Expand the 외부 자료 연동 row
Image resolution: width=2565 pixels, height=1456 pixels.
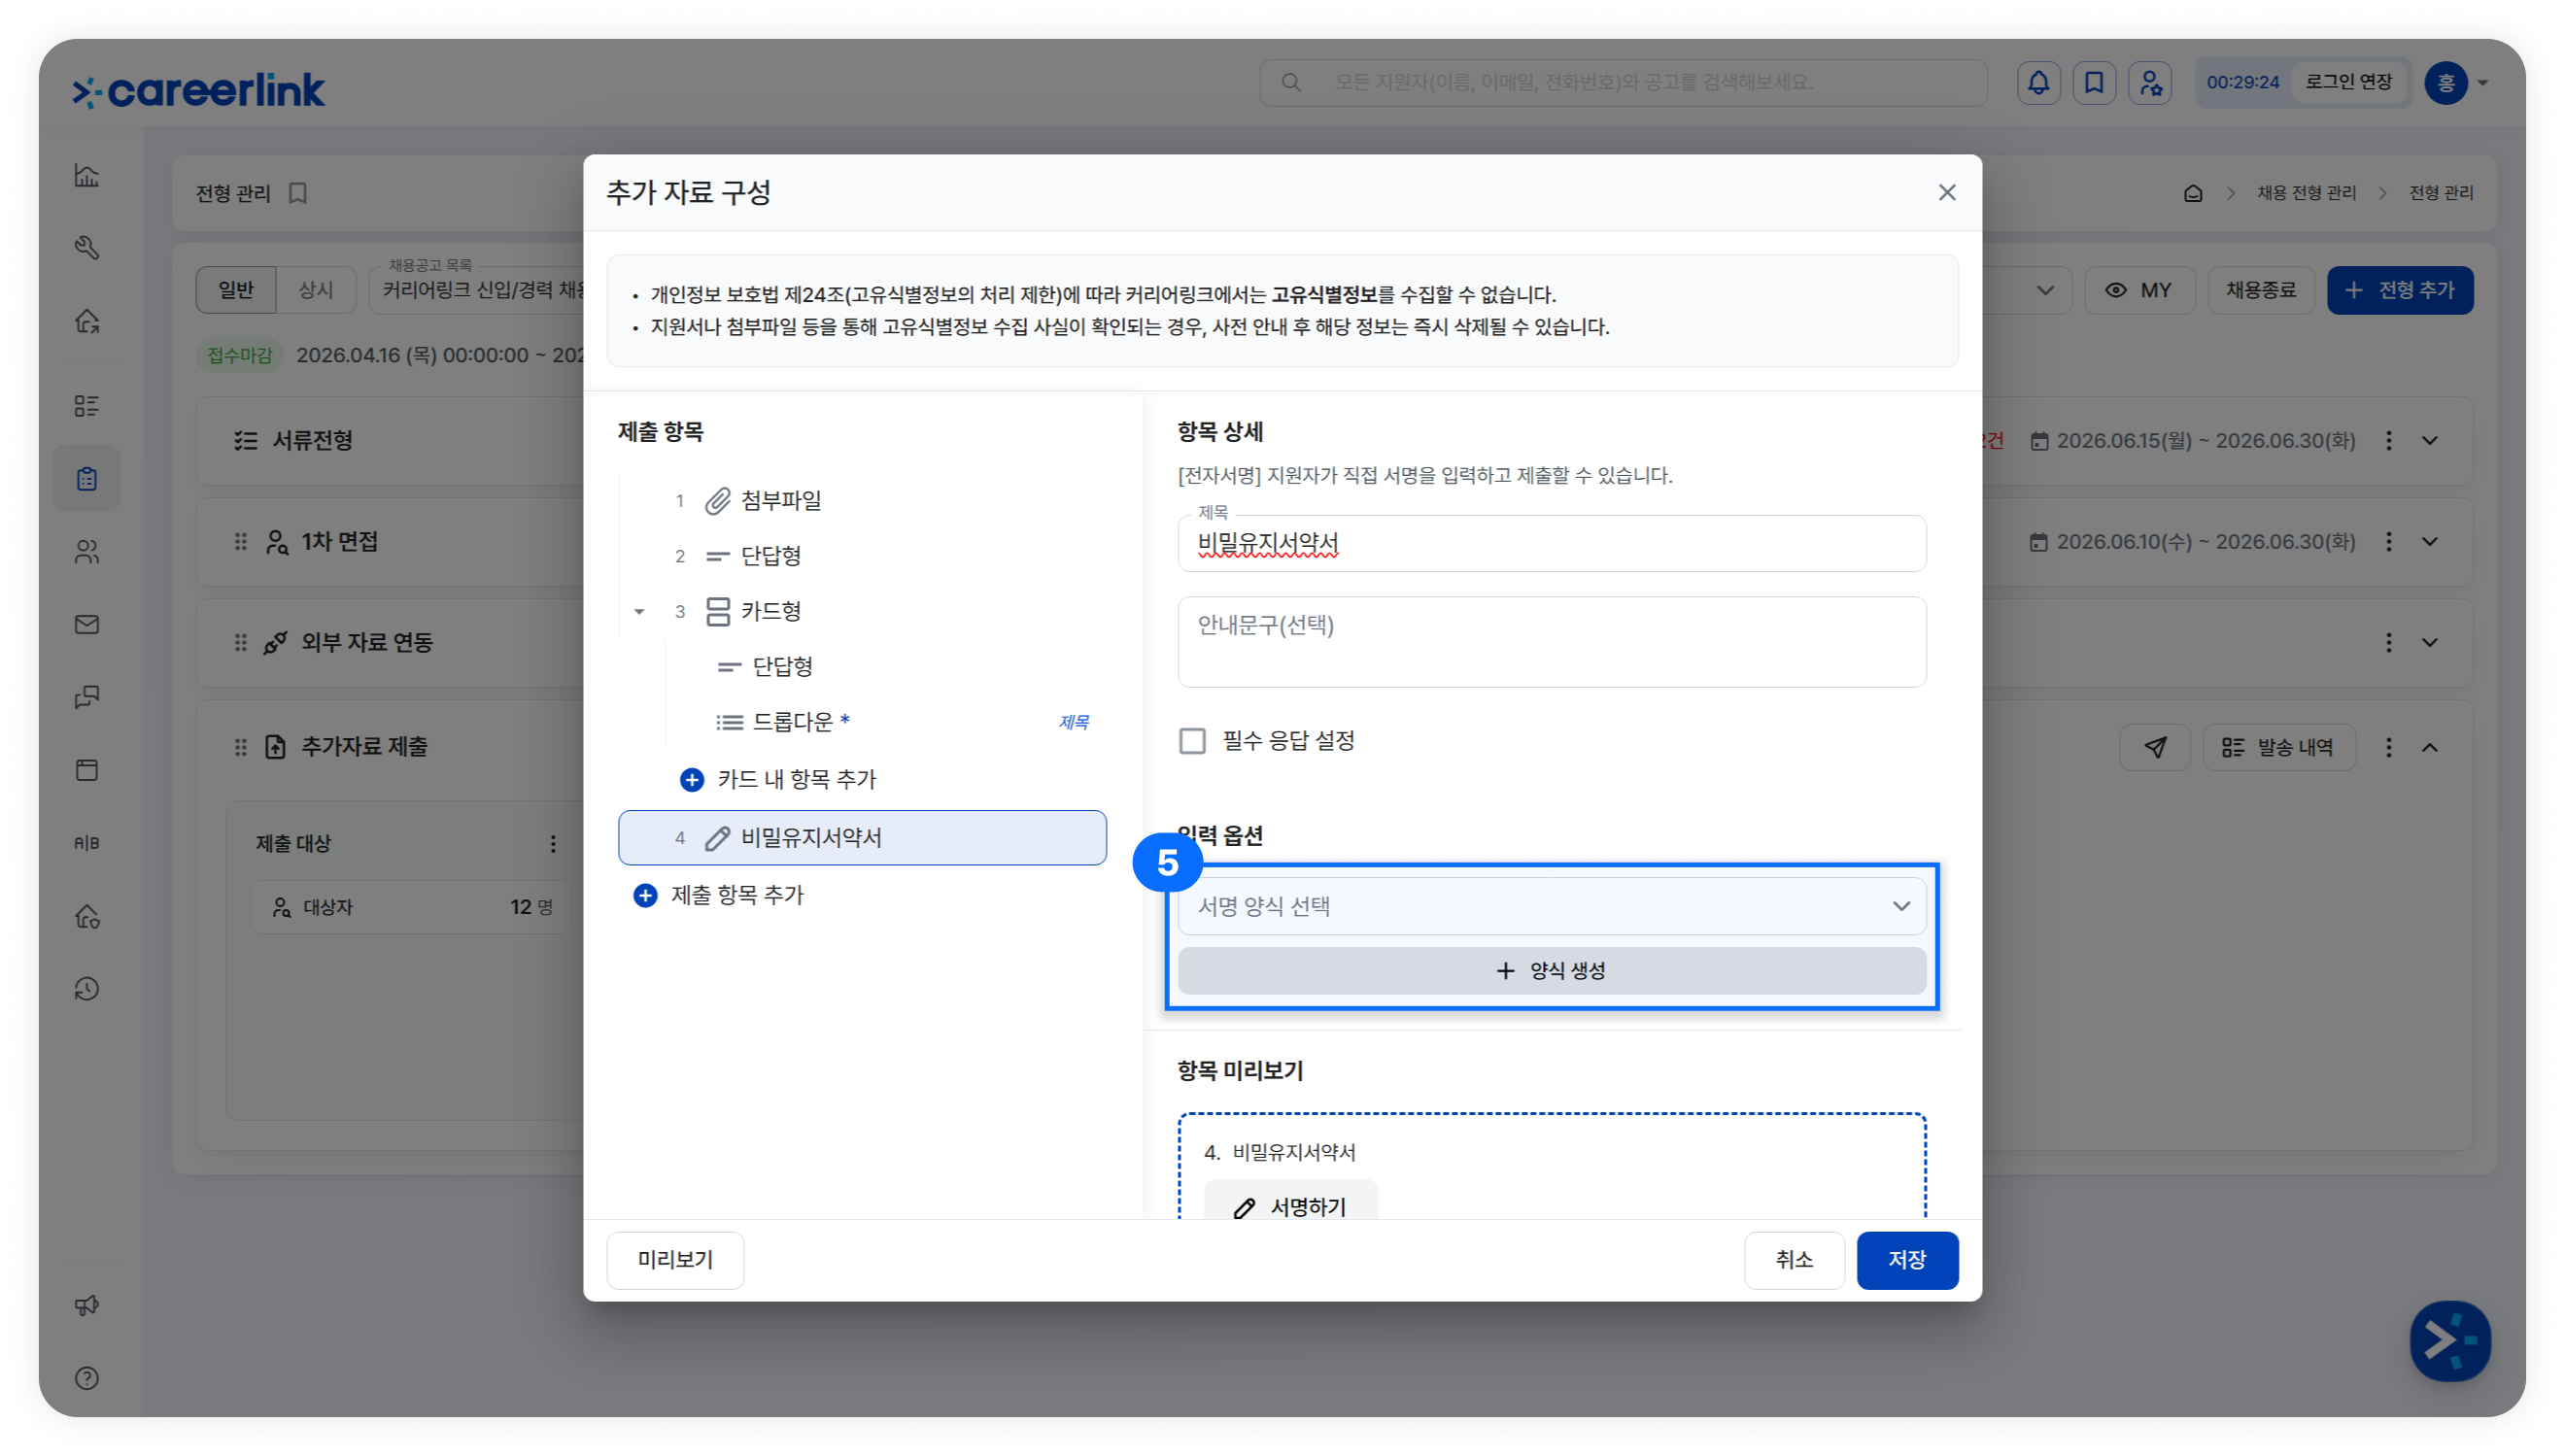coord(2430,643)
